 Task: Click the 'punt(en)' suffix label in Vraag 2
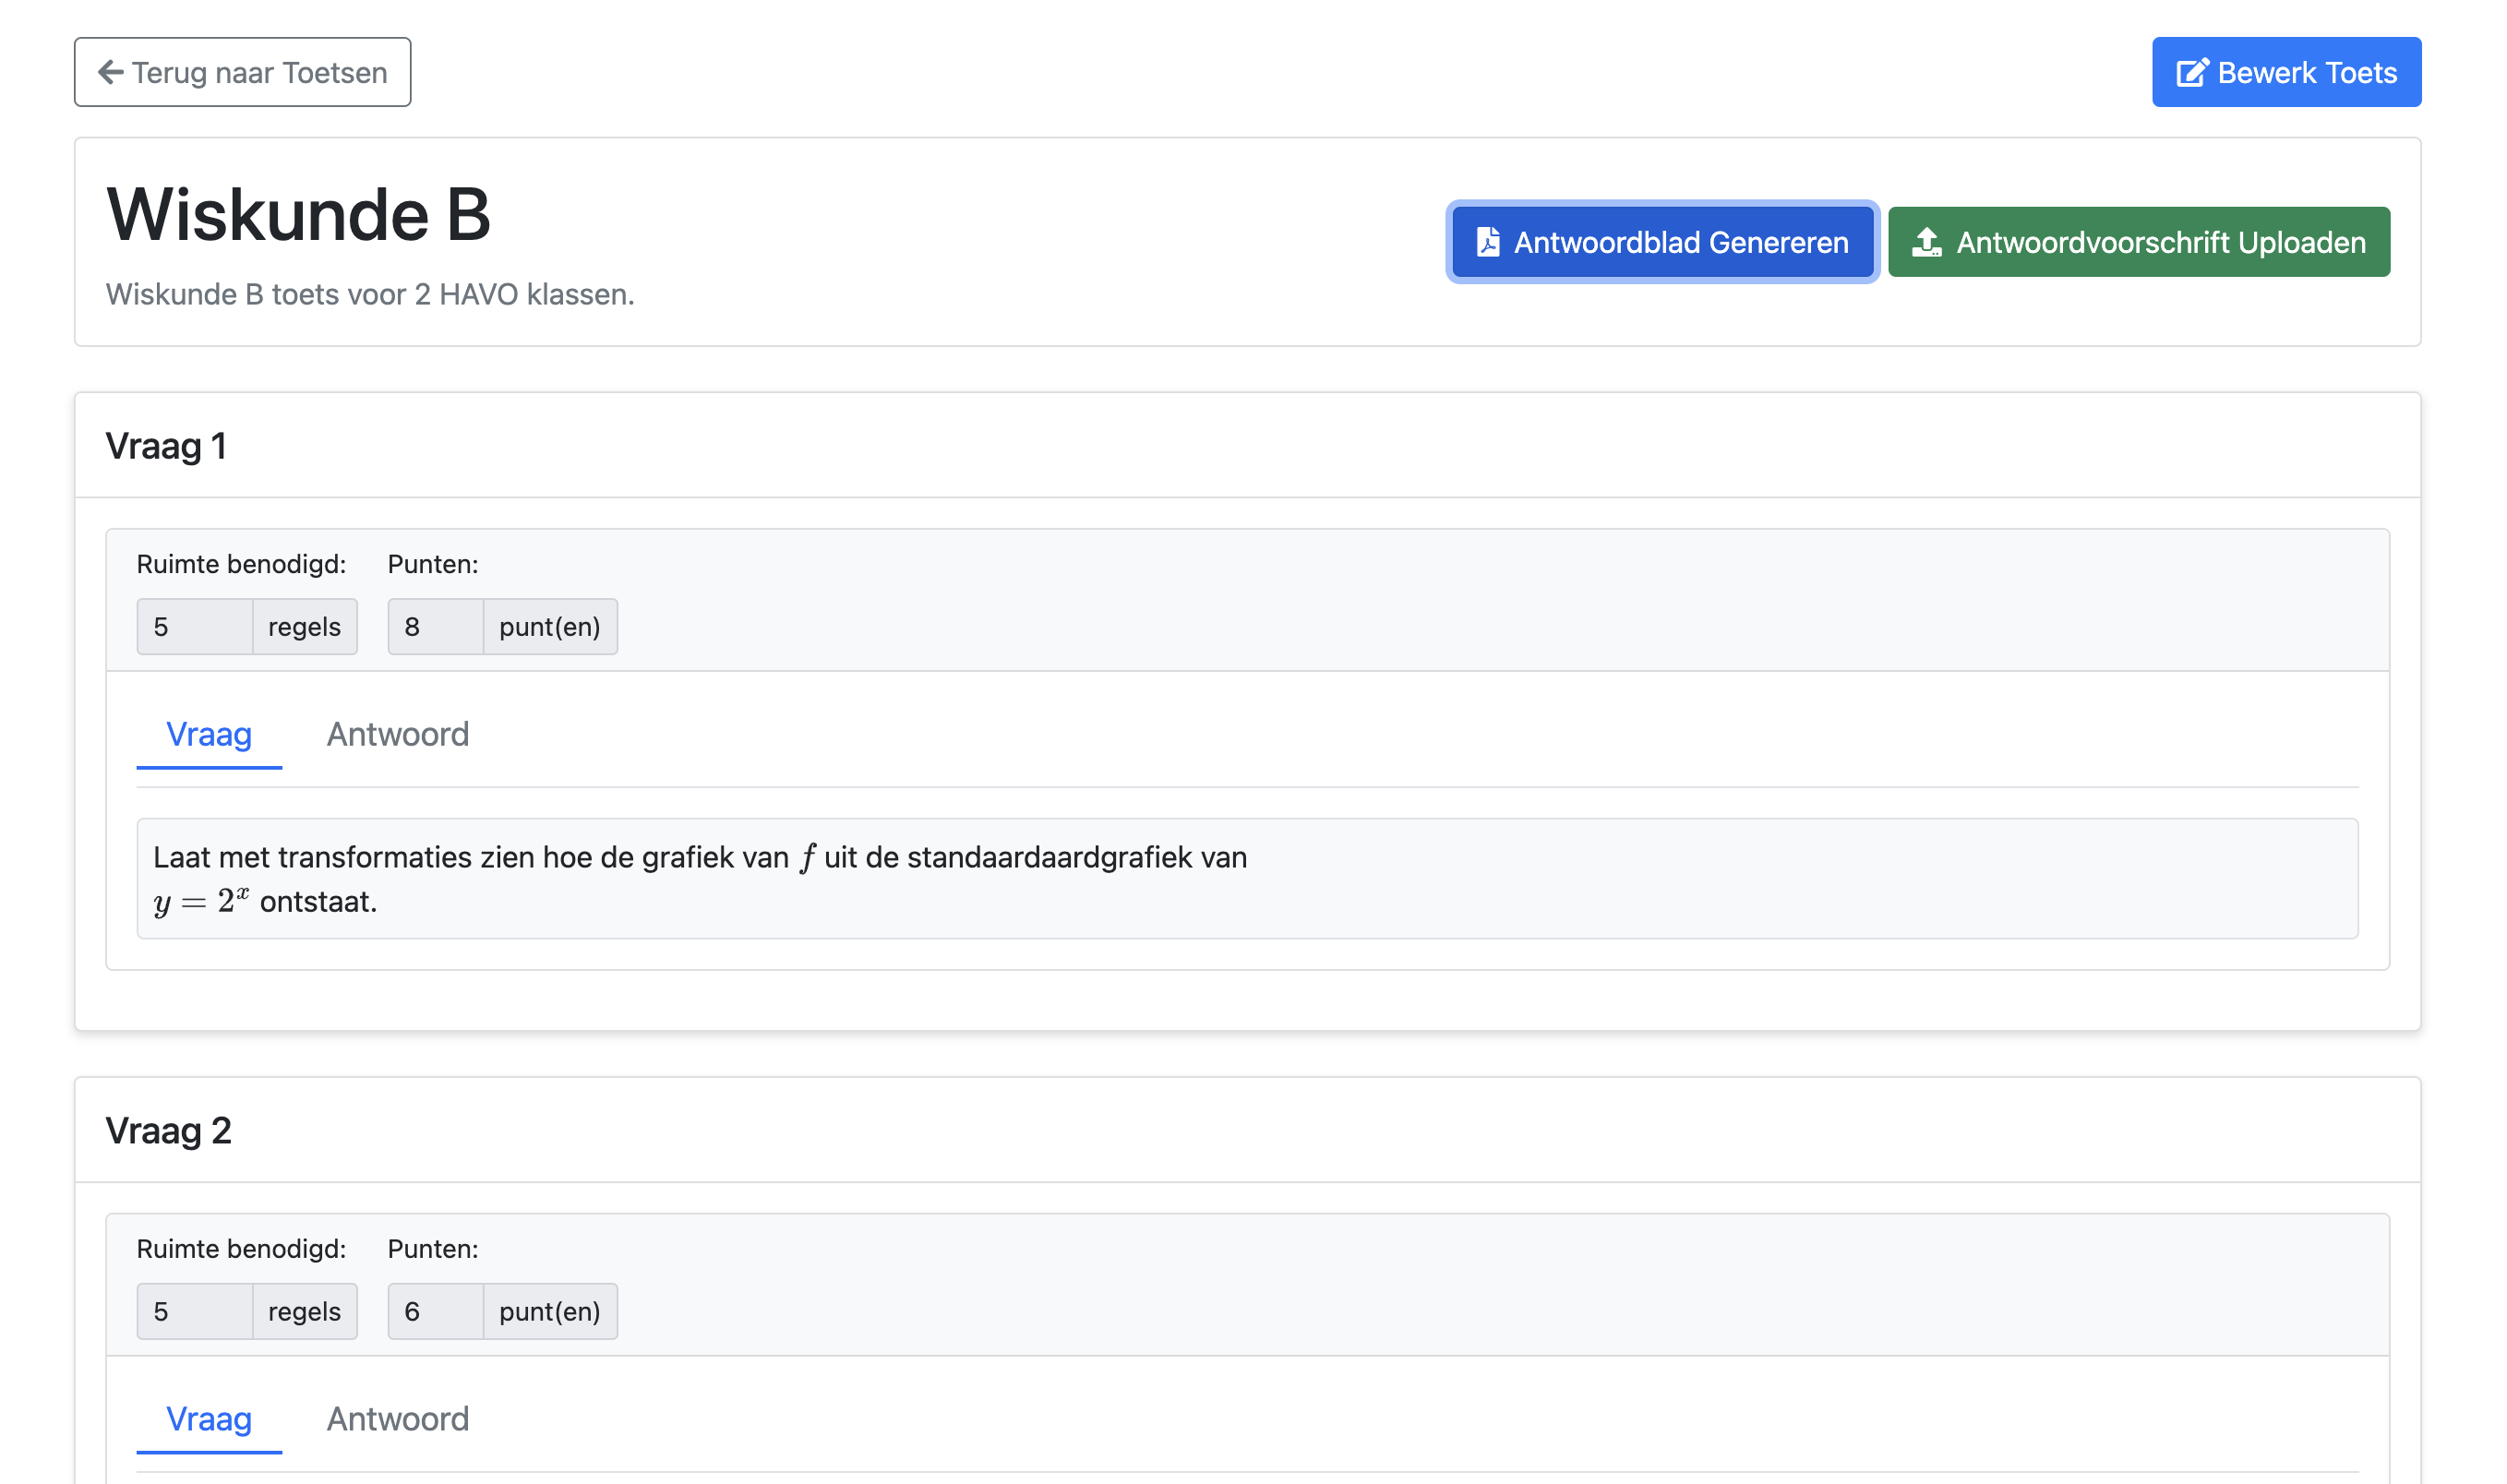coord(550,1311)
